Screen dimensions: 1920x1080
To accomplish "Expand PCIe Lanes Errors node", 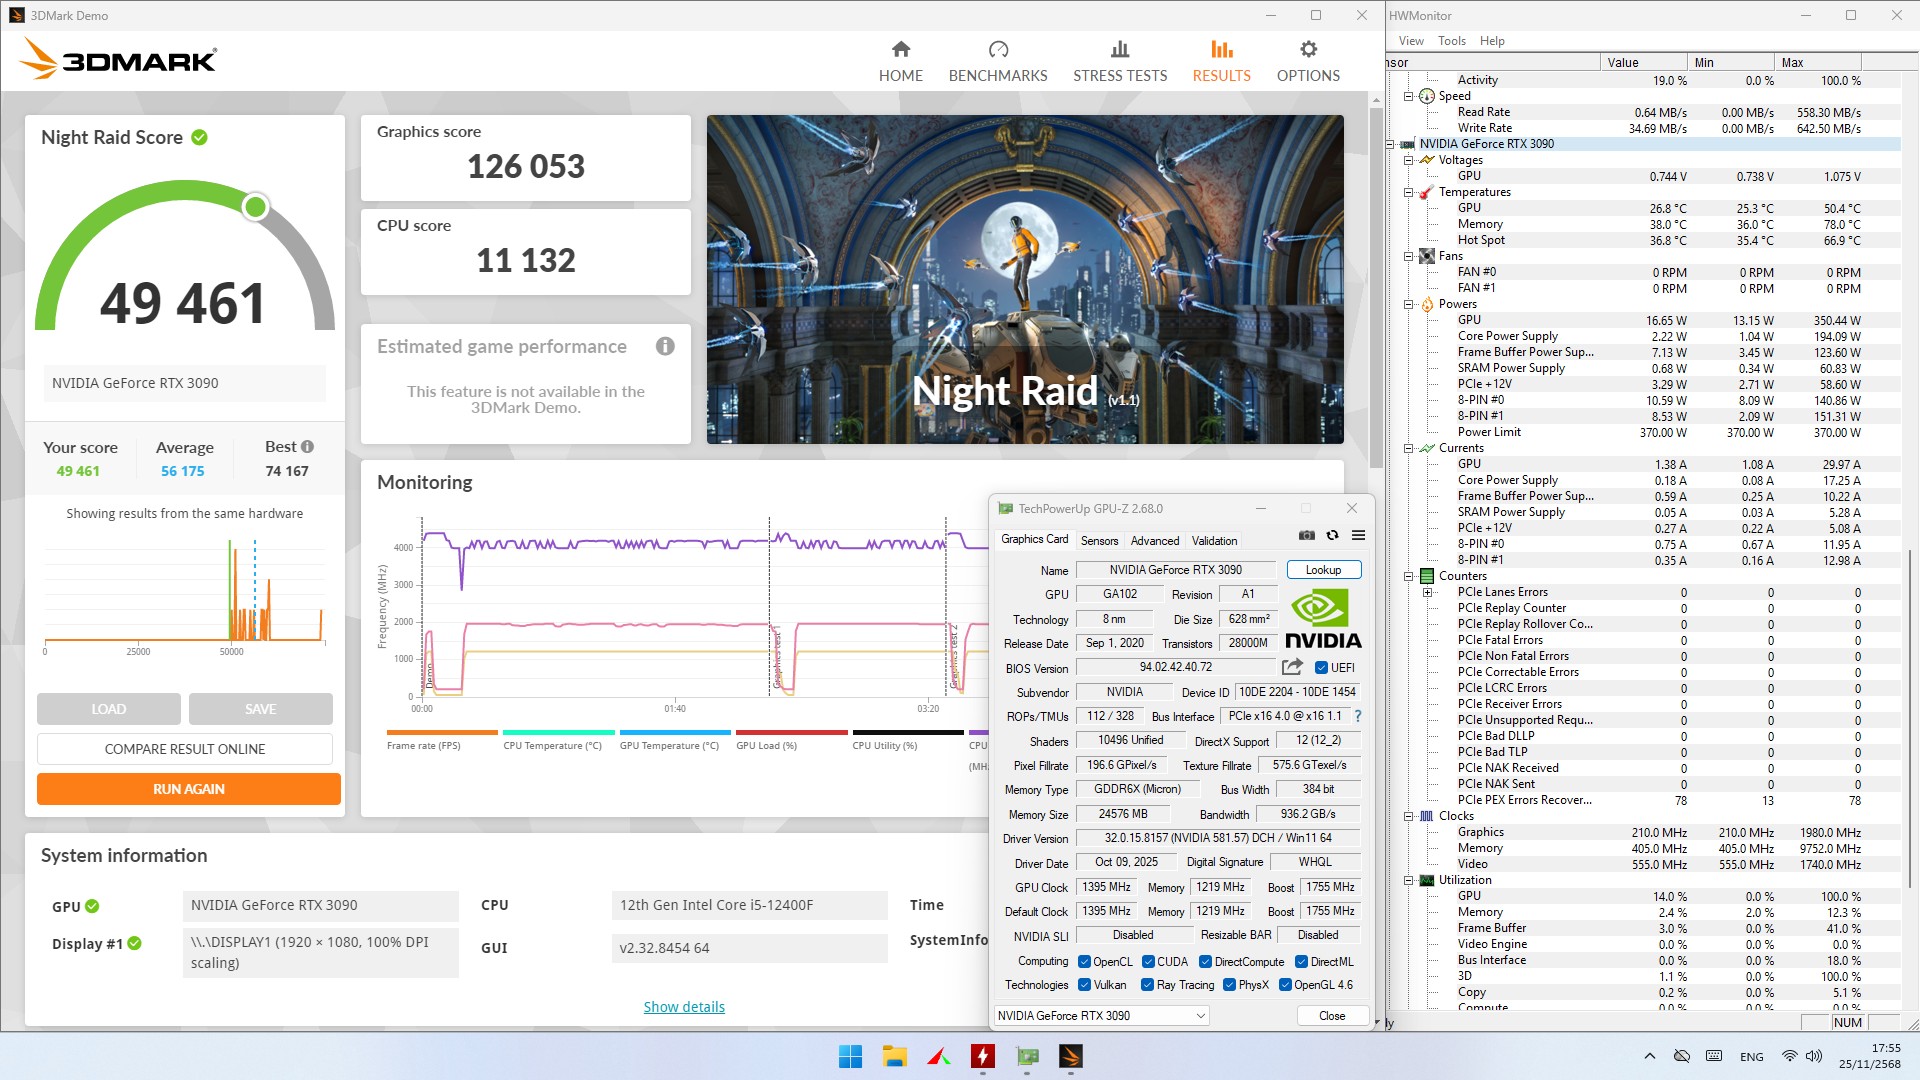I will pyautogui.click(x=1427, y=592).
